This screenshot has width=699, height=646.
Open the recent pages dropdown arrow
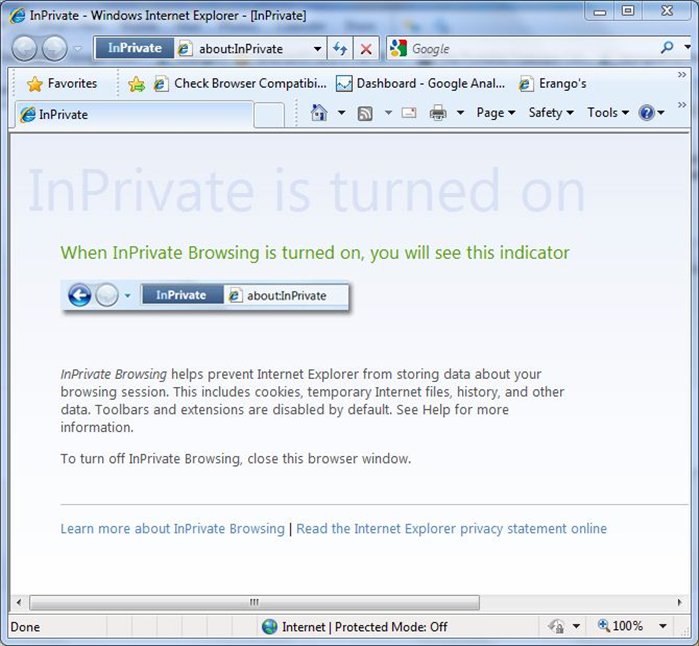[x=78, y=48]
